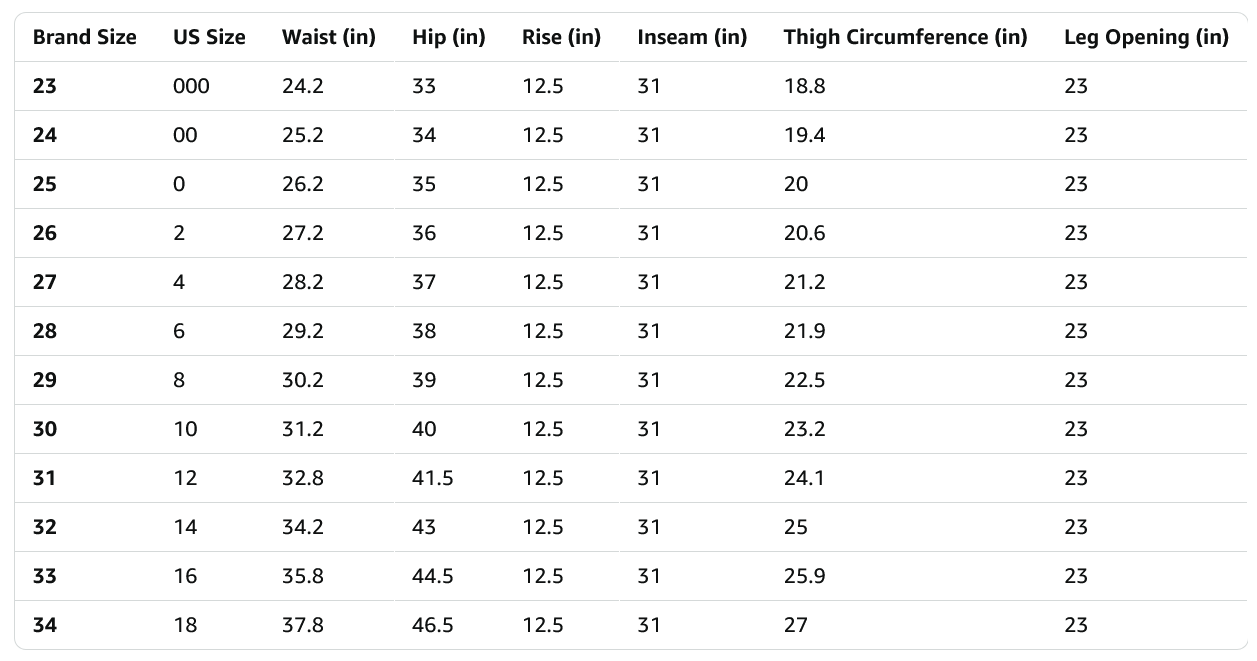Click the Rise (in) column header
Viewport: 1257px width, 661px height.
pyautogui.click(x=561, y=38)
